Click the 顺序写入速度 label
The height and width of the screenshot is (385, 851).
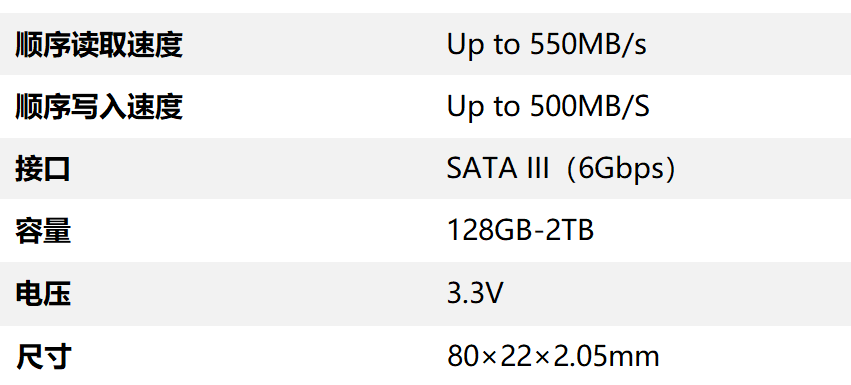(99, 107)
